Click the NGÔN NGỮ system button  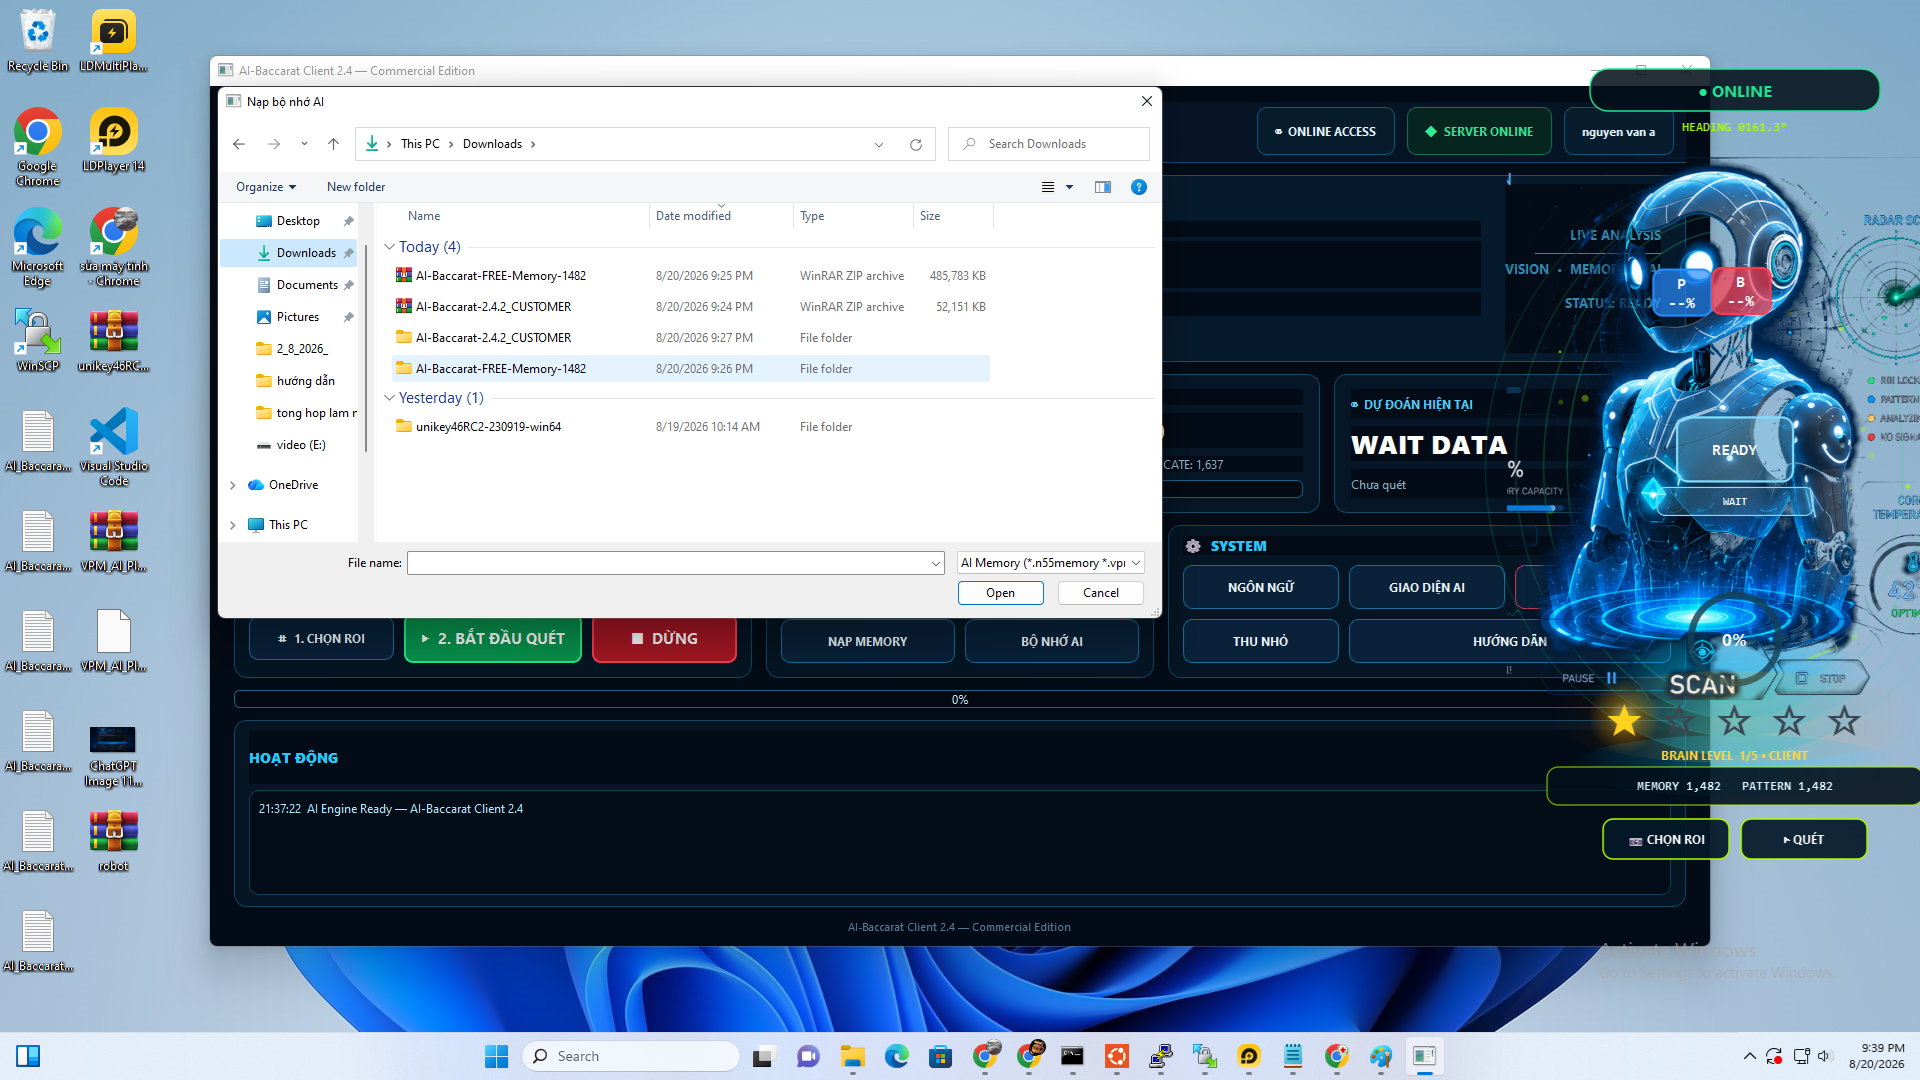coord(1260,587)
